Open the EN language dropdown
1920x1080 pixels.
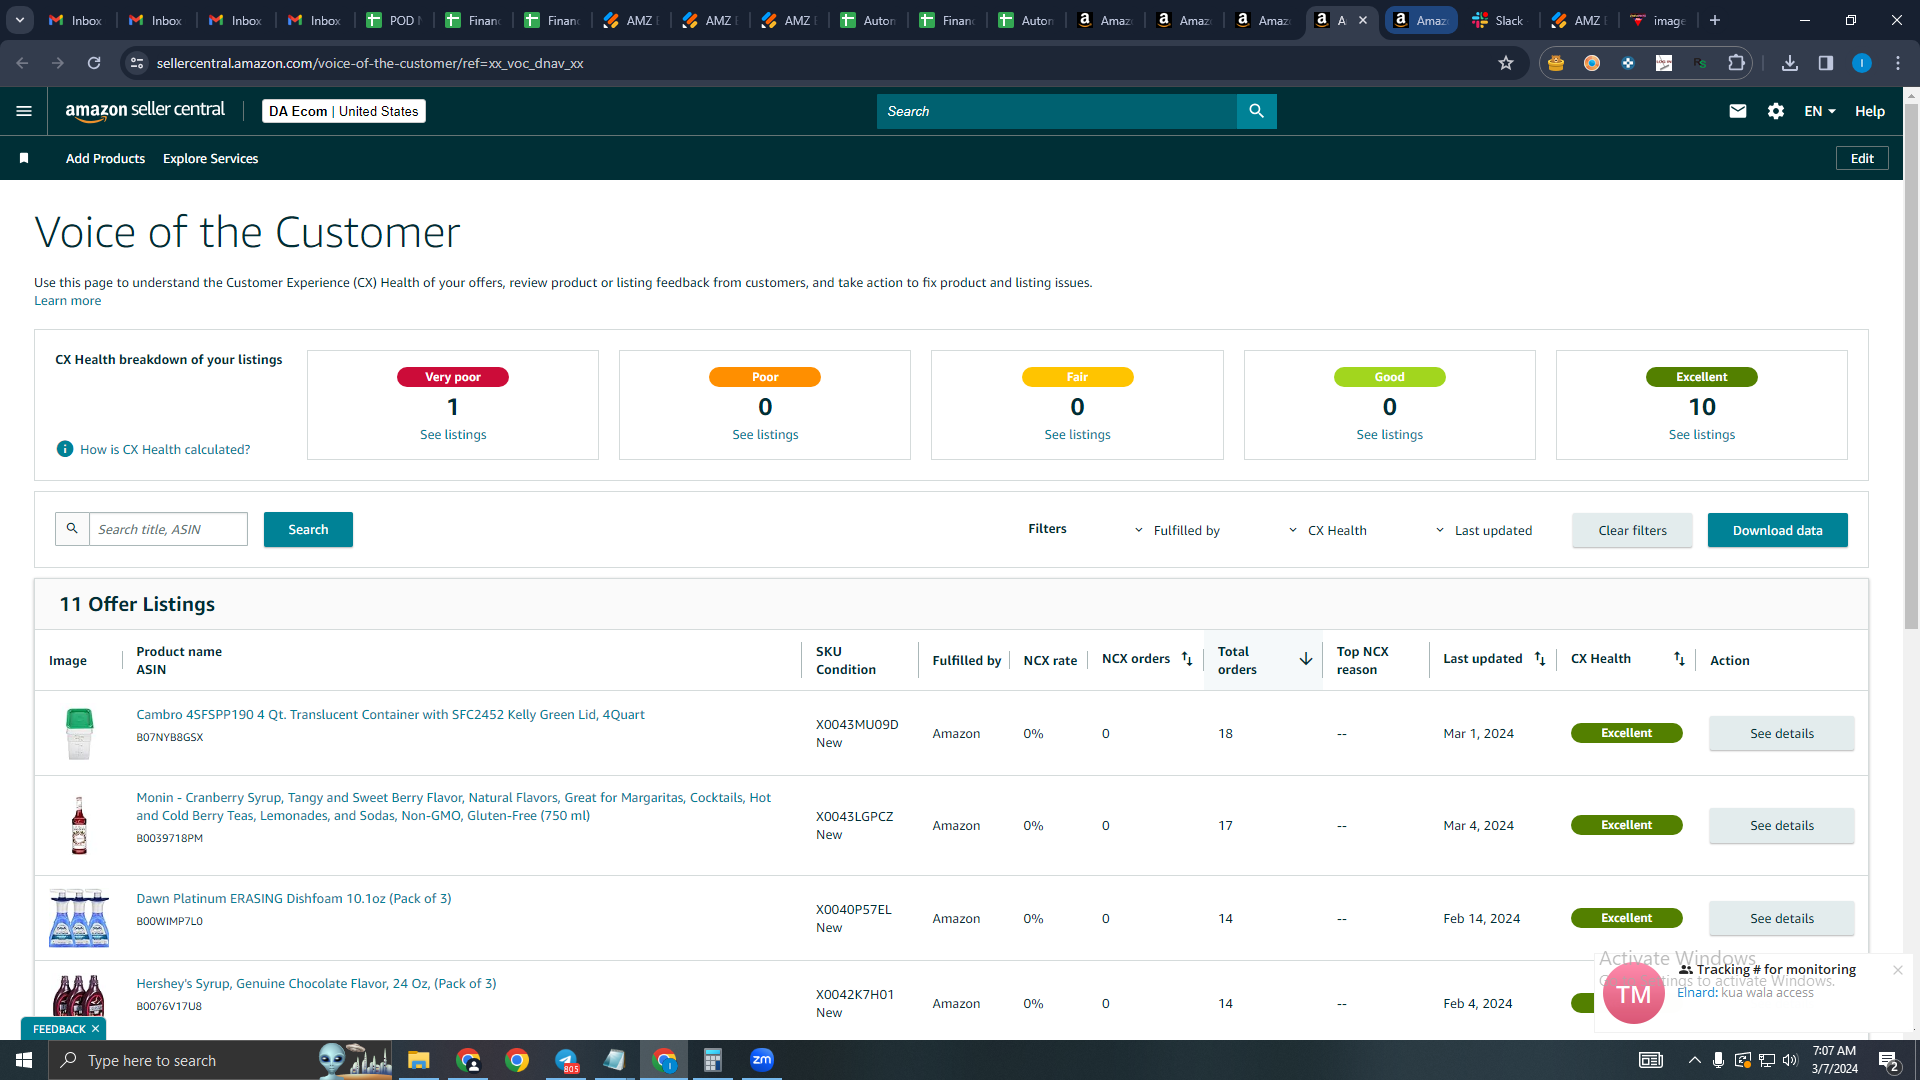pyautogui.click(x=1820, y=111)
